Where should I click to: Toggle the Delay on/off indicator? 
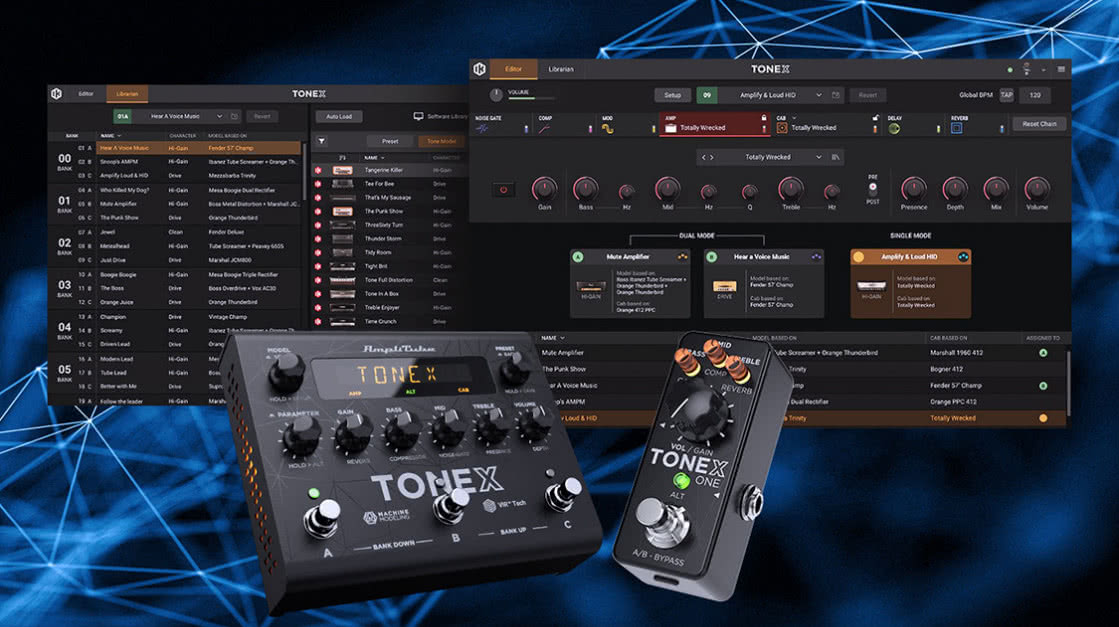click(x=938, y=129)
